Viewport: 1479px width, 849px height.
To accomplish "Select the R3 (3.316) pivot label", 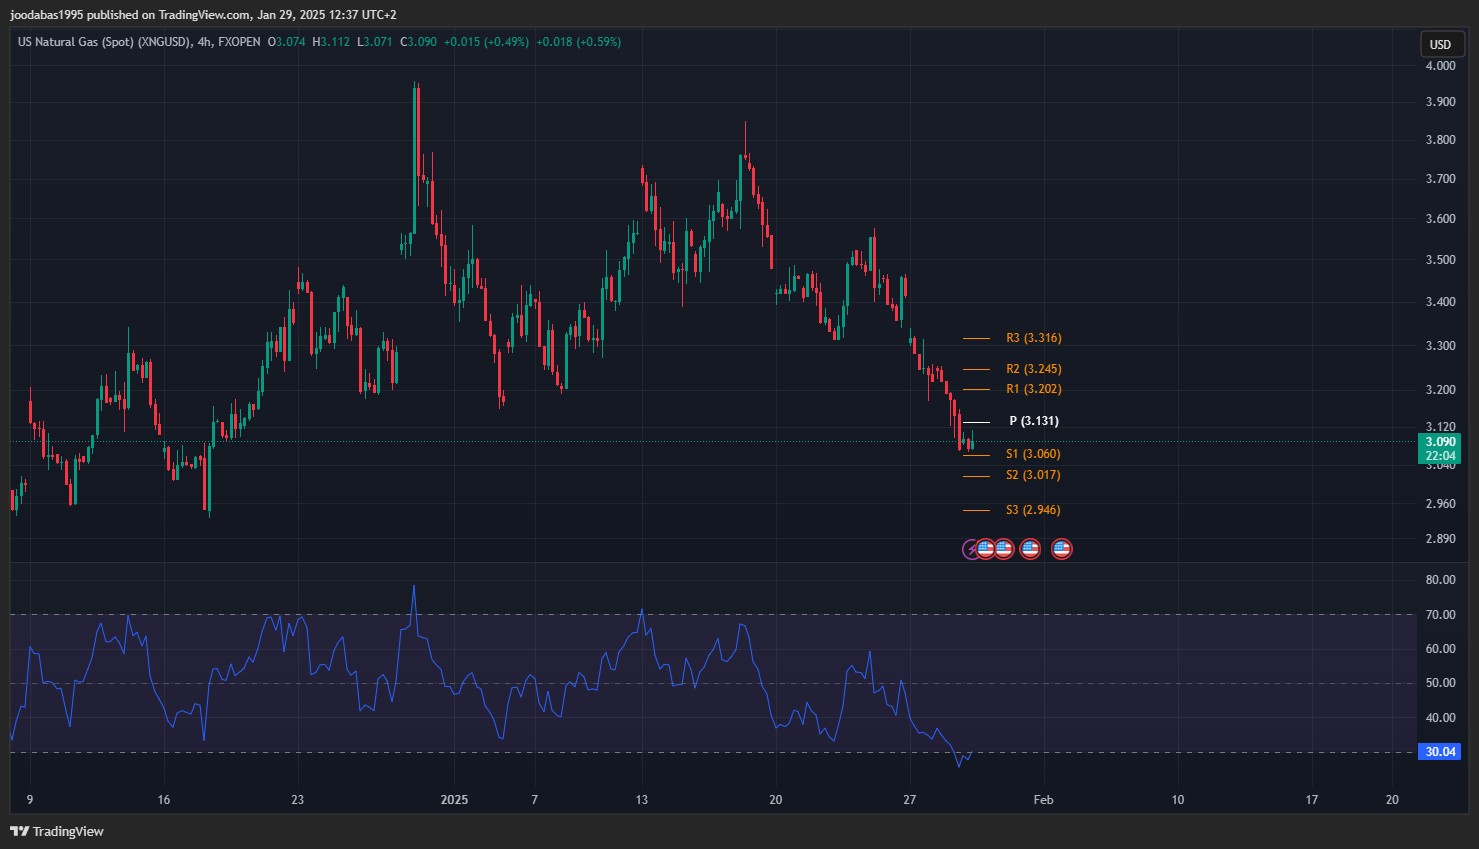I will tap(1034, 338).
